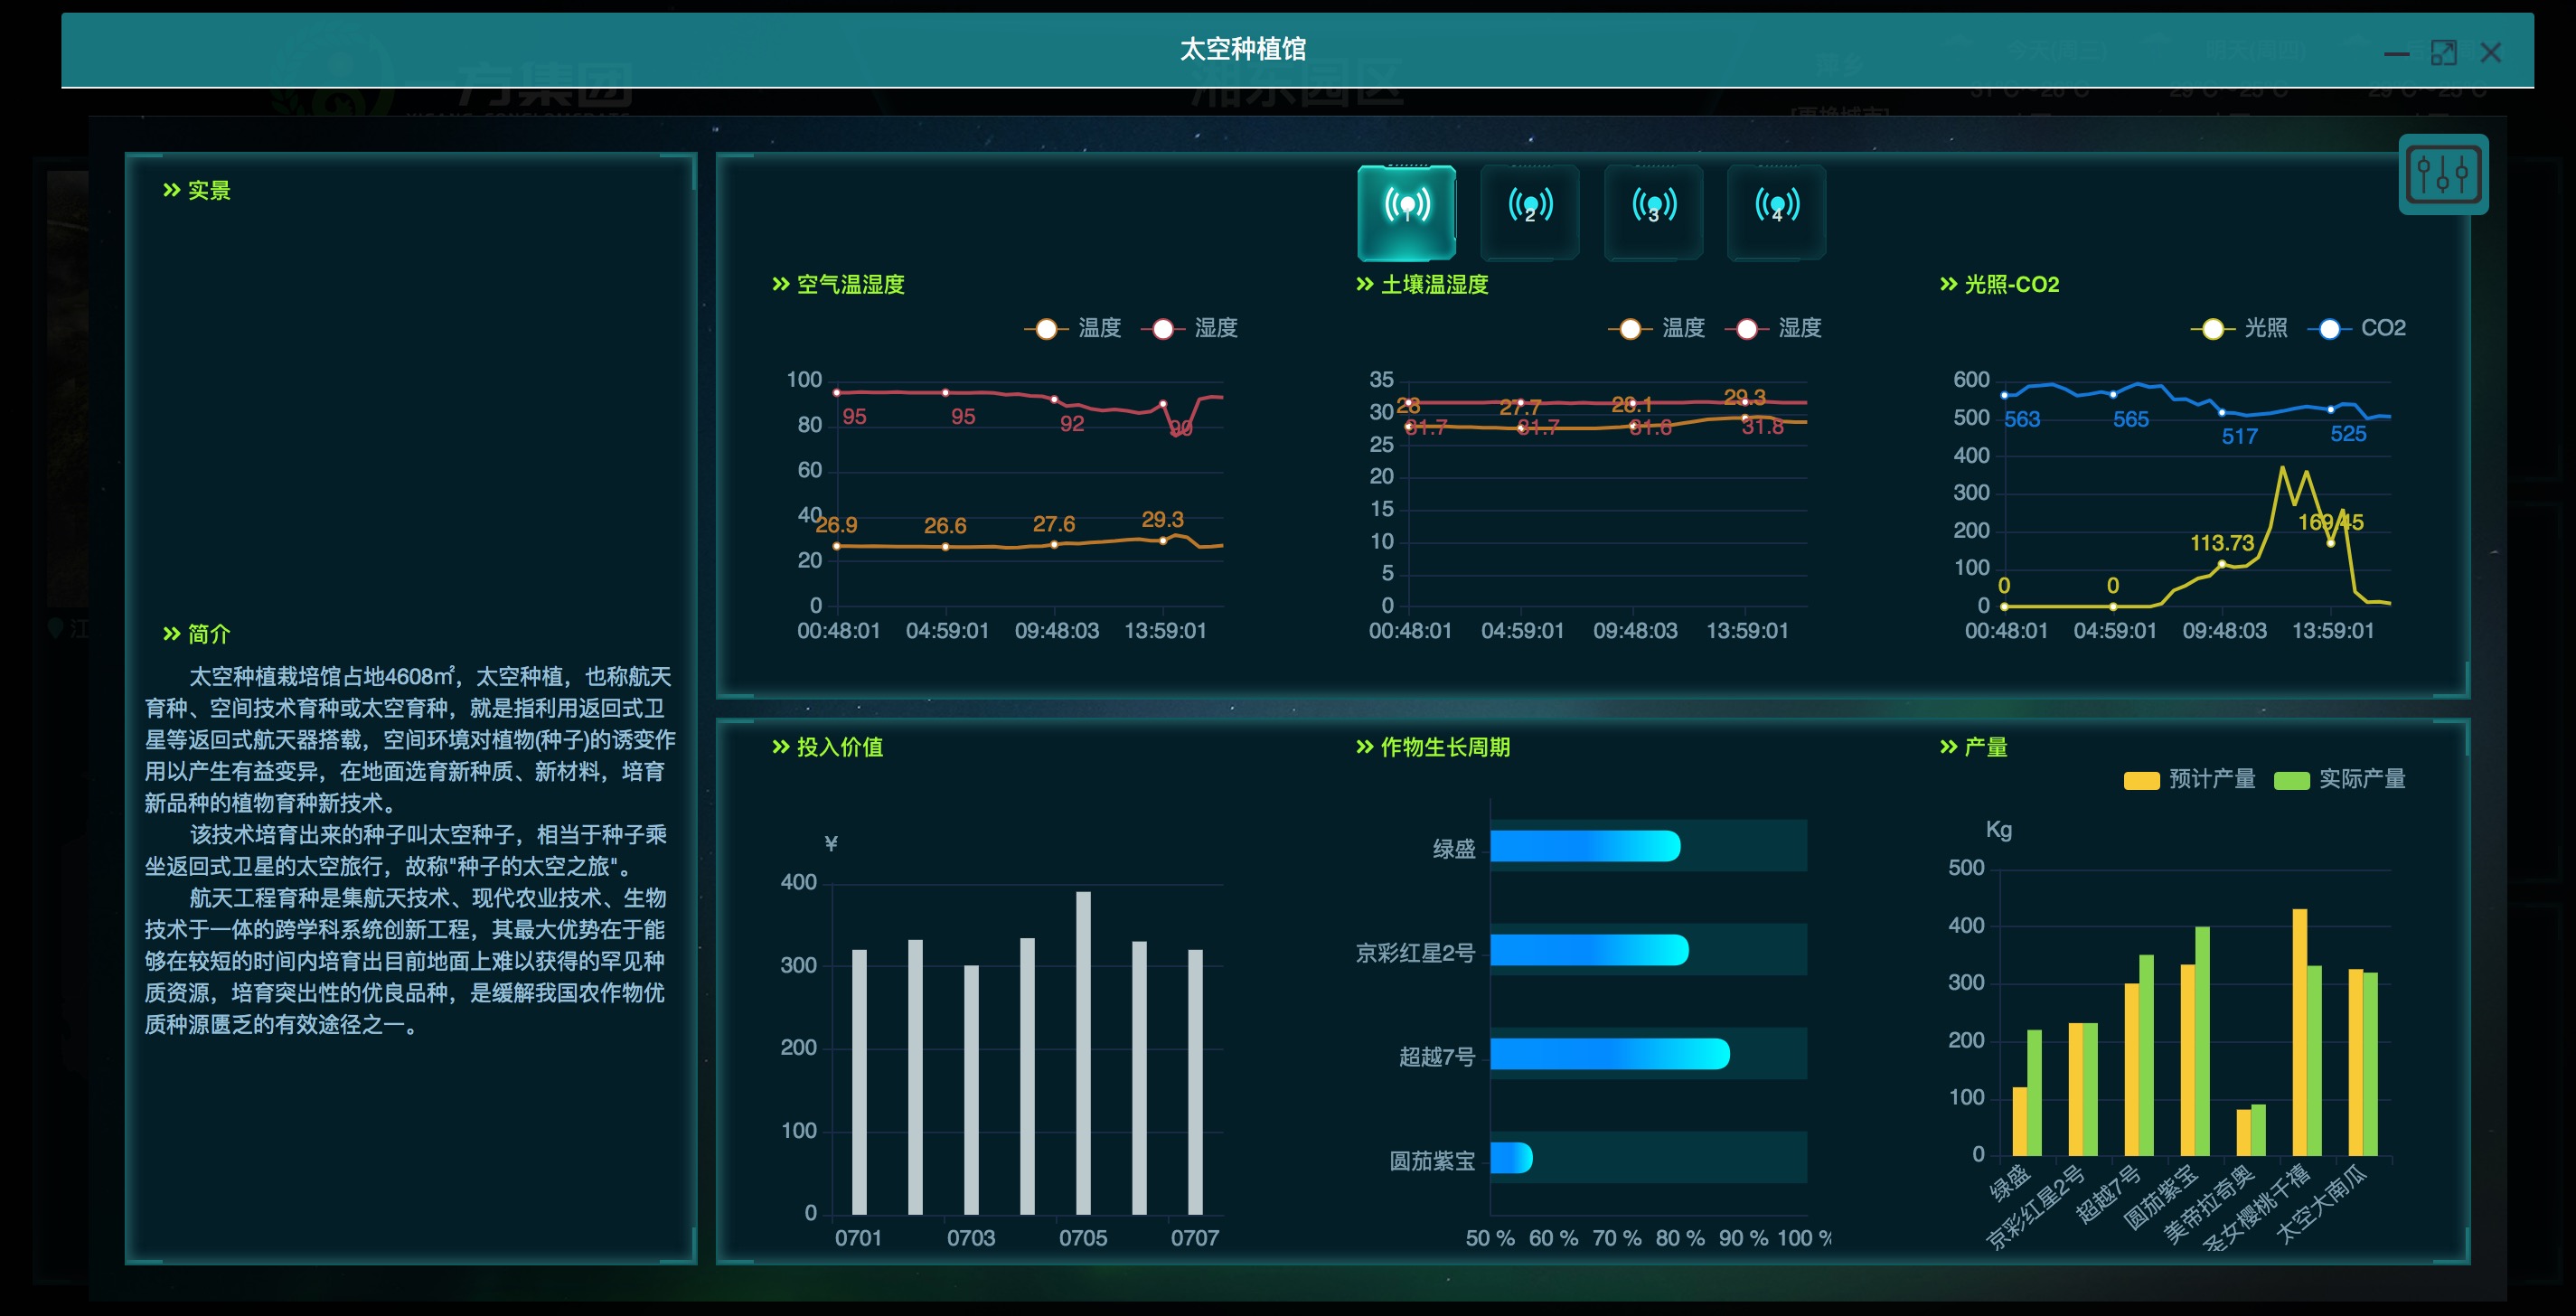Click the green 实际产量 bar for 太空大南瓜
2576x1316 pixels.
coord(2370,1064)
